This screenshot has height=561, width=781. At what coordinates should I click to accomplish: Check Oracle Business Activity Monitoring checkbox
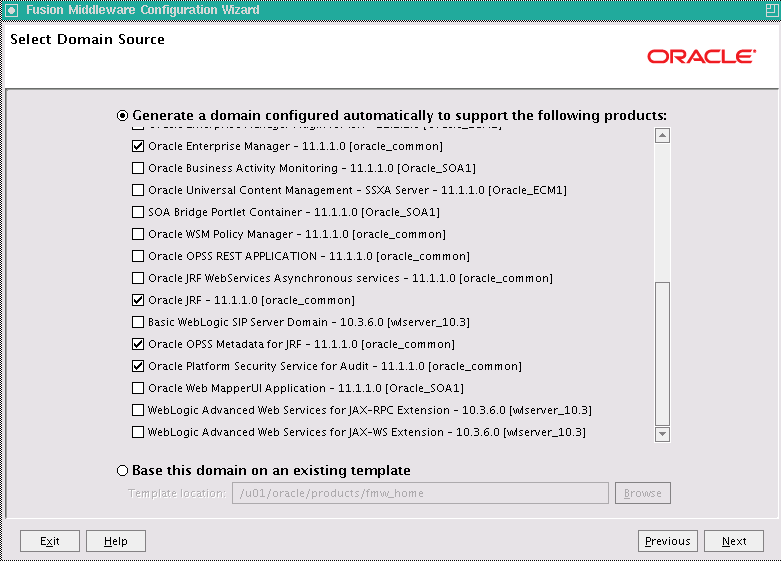click(138, 168)
